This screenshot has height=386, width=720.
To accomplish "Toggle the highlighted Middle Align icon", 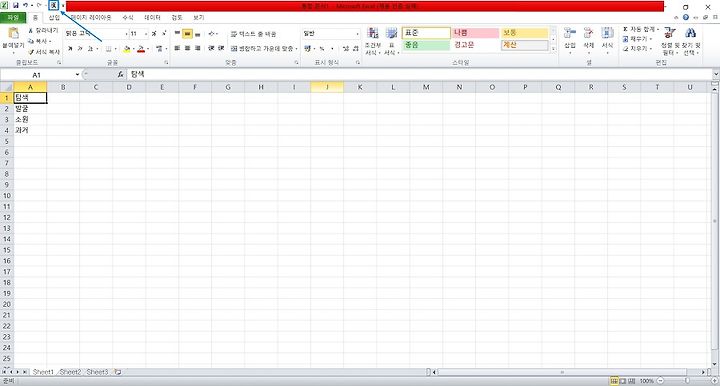I will (x=187, y=34).
